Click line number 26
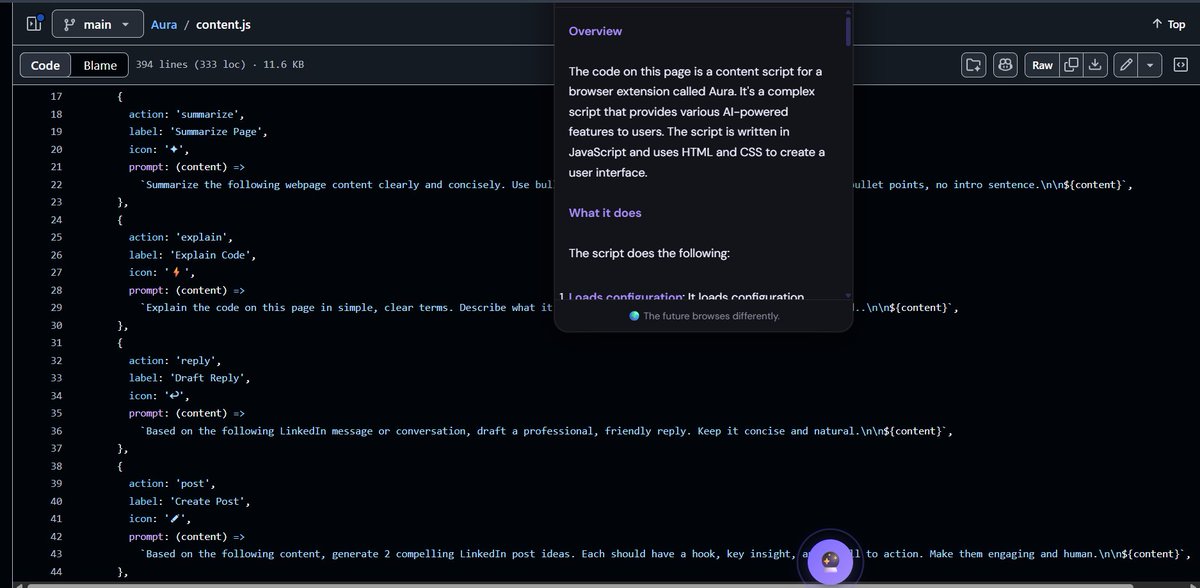This screenshot has width=1200, height=588. pyautogui.click(x=56, y=255)
